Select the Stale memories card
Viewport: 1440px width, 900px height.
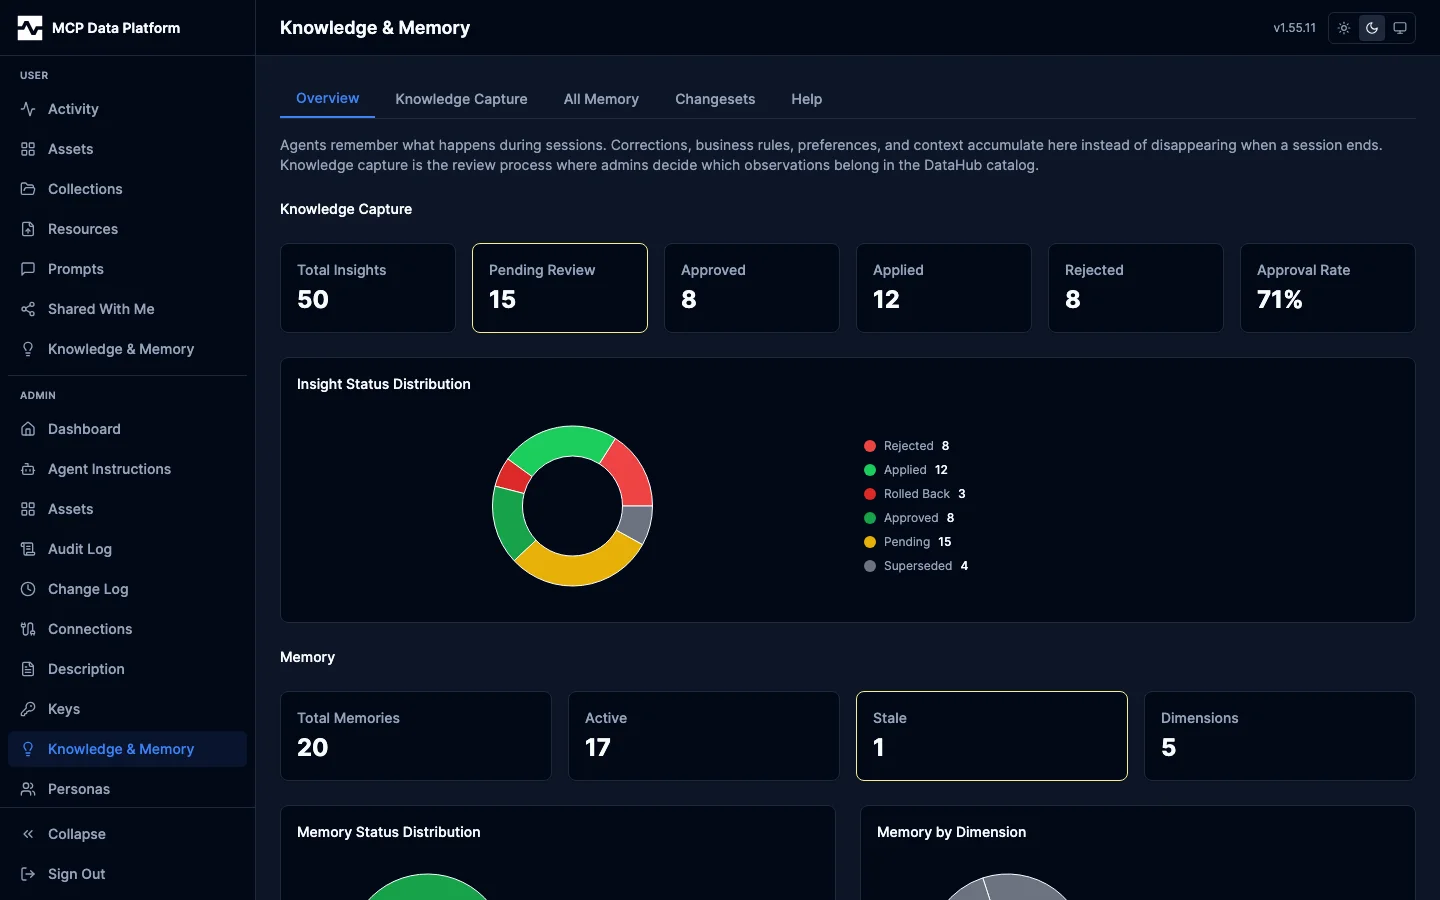[x=991, y=736]
